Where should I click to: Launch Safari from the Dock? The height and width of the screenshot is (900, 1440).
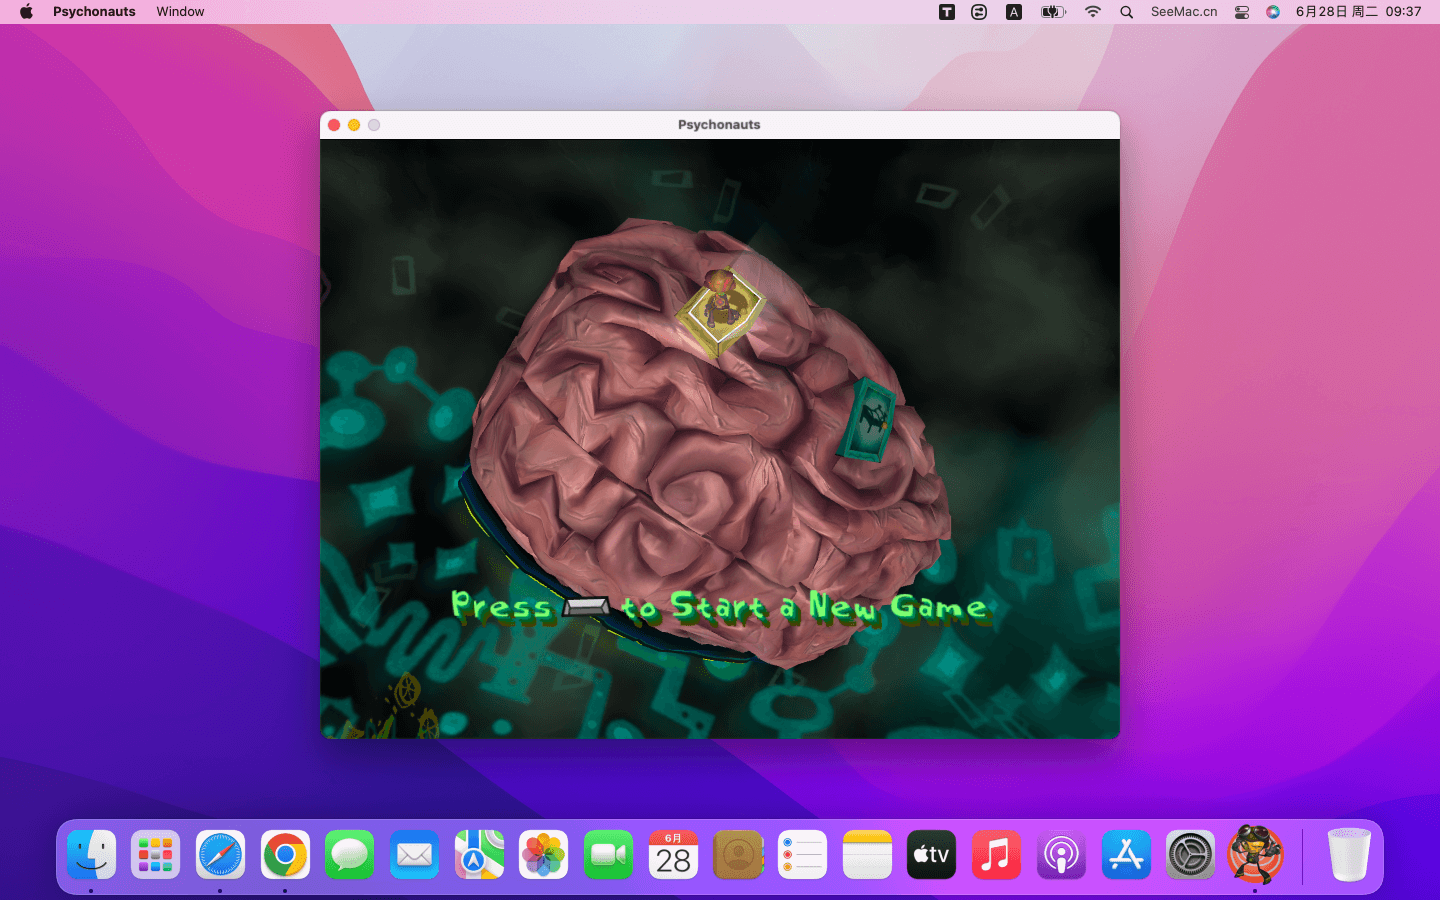point(220,855)
